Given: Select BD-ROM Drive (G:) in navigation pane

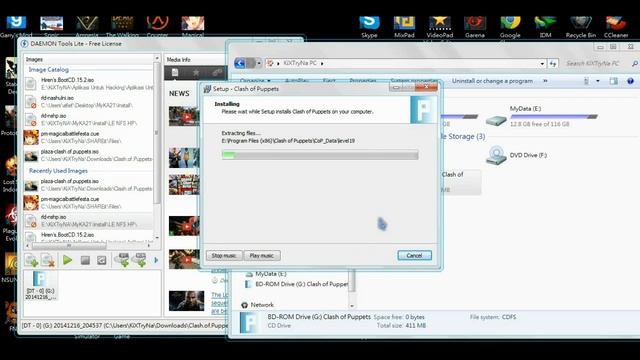Looking at the screenshot, I should tap(297, 284).
